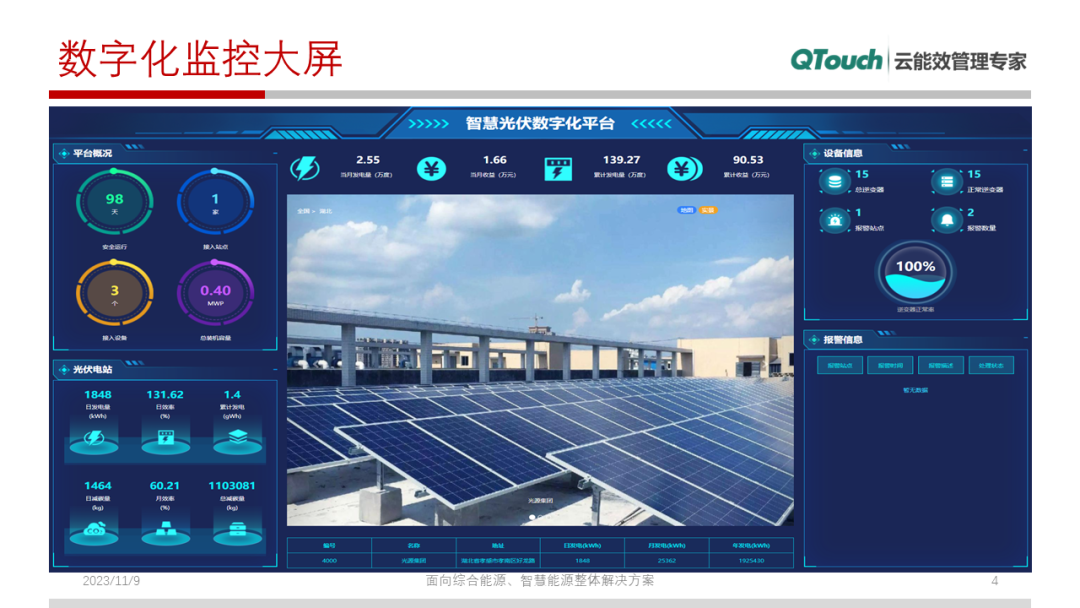The height and width of the screenshot is (608, 1080).
Task: Click the 报警时间 column header button
Action: click(x=890, y=365)
